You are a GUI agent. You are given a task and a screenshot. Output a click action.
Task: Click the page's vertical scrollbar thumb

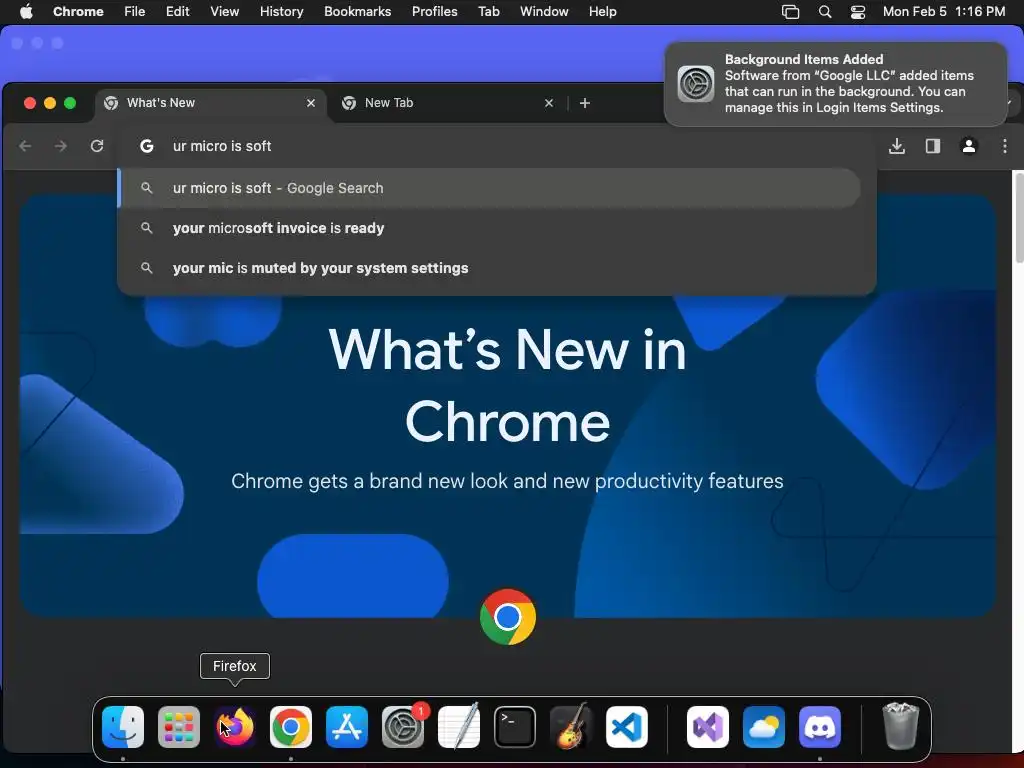[1019, 217]
